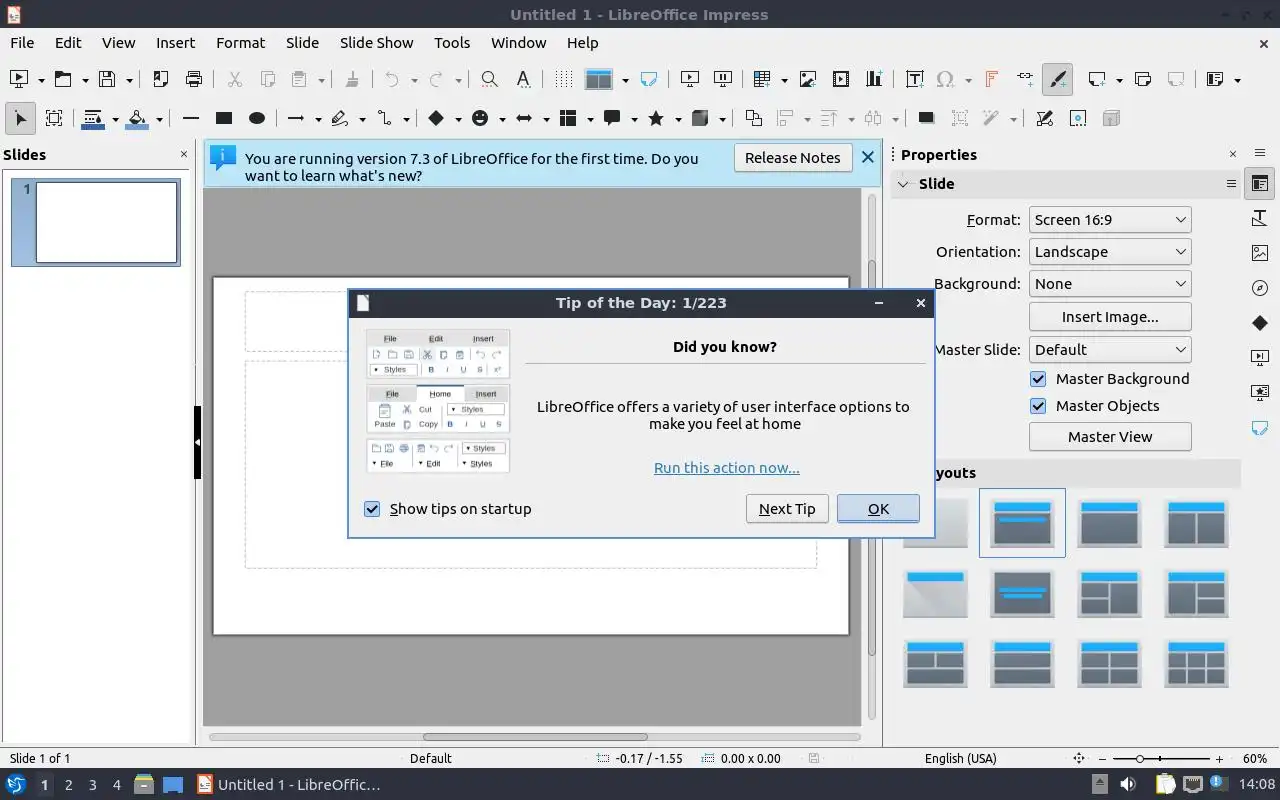The image size is (1280, 800).
Task: Click the OK button in Tip dialog
Action: click(878, 509)
